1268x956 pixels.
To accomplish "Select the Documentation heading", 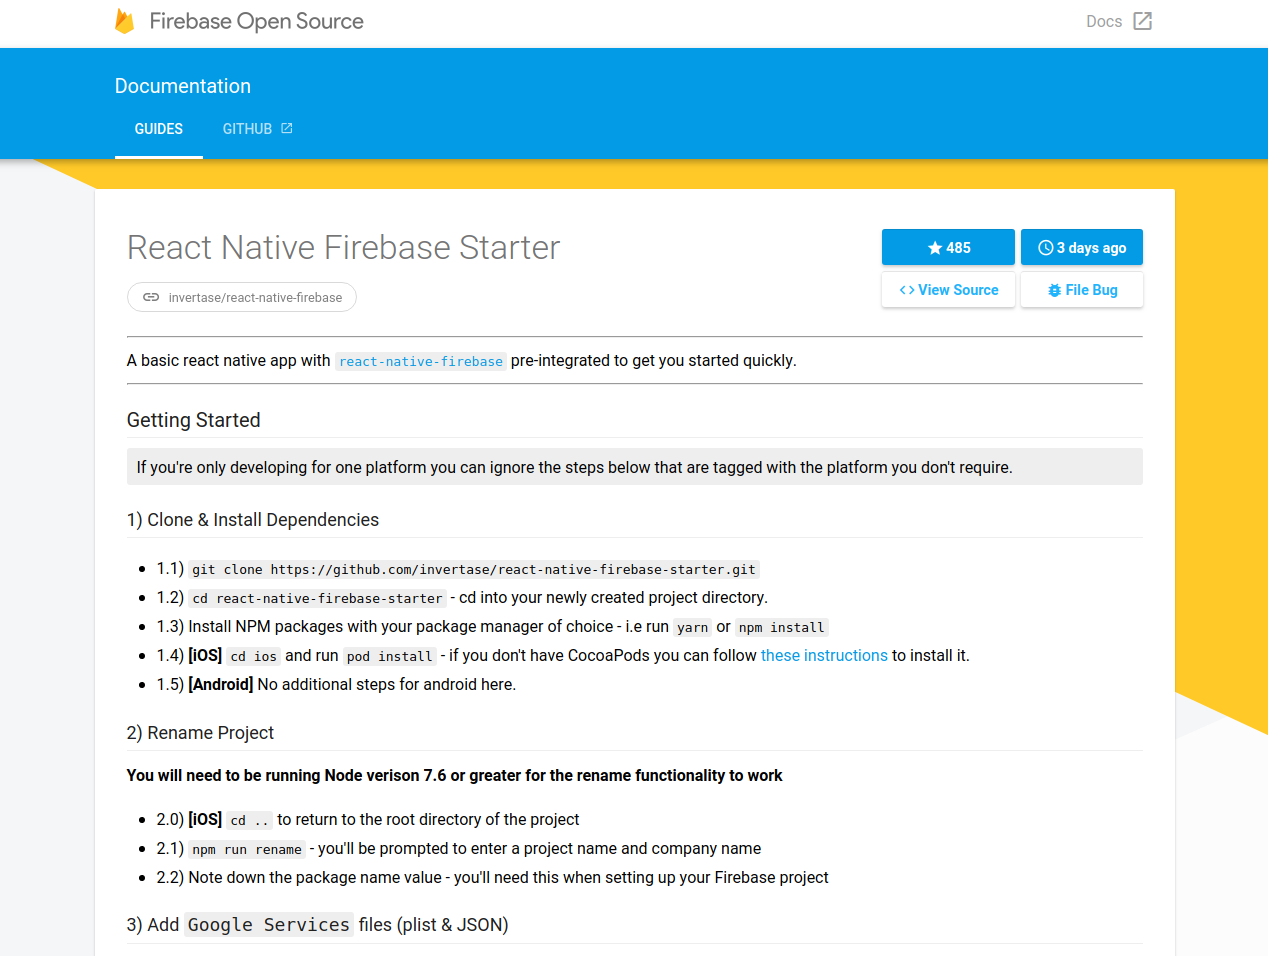I will click(182, 86).
